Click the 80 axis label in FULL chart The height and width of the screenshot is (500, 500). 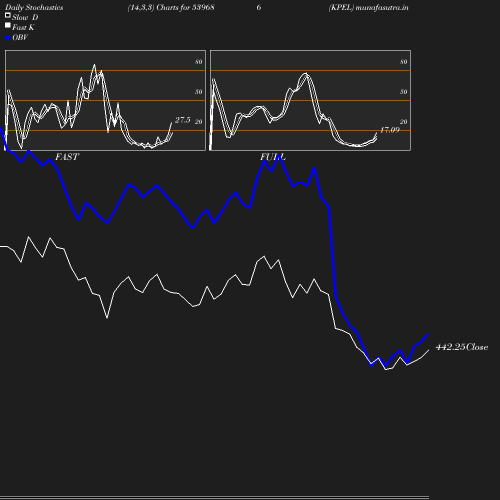[404, 62]
